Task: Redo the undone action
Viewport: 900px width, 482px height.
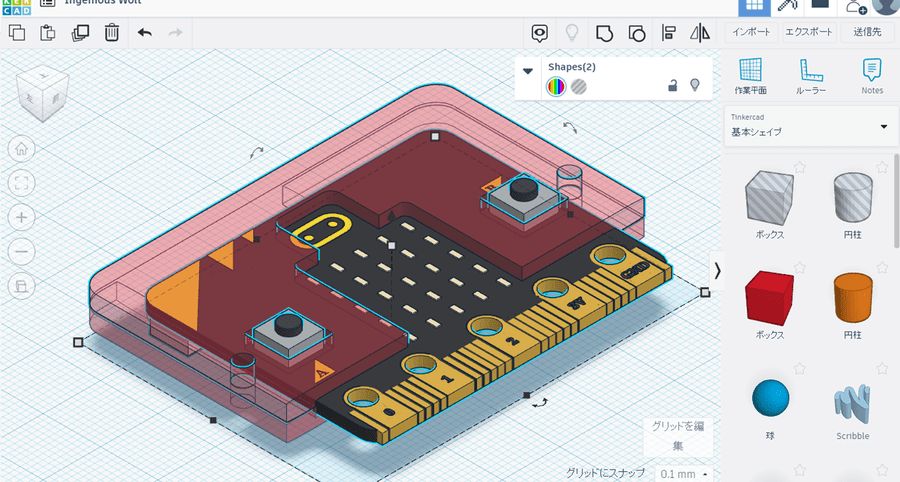Action: 175,33
